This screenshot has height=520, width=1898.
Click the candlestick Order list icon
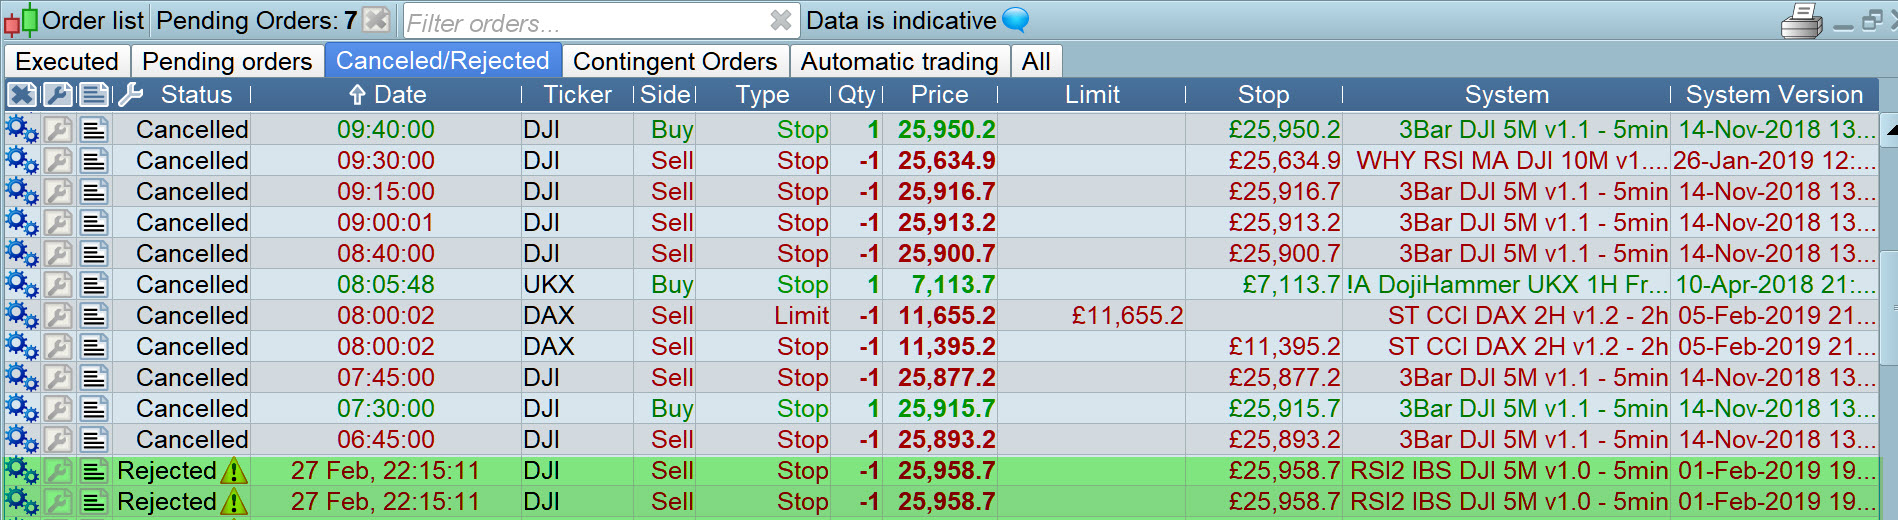(21, 20)
